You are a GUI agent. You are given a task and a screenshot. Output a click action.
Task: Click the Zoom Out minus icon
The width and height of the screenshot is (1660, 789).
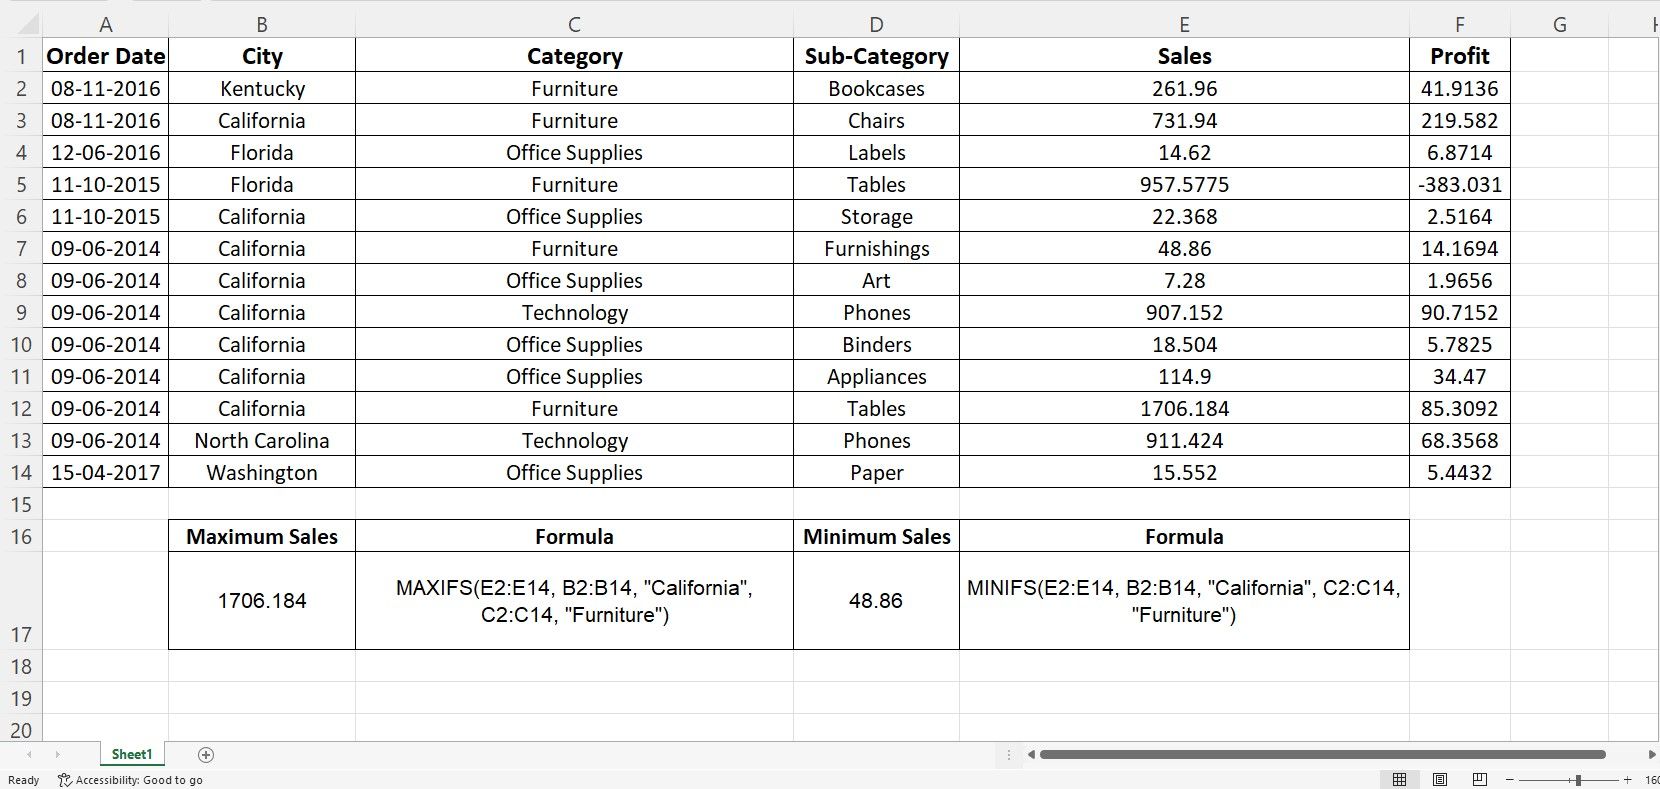coord(1510,780)
